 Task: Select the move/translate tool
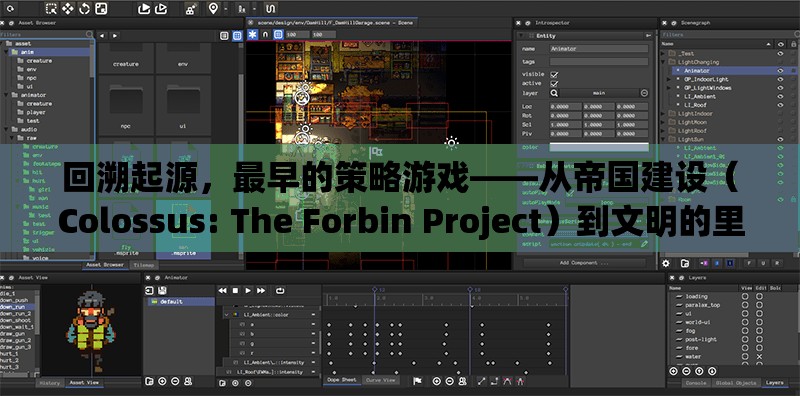click(67, 8)
